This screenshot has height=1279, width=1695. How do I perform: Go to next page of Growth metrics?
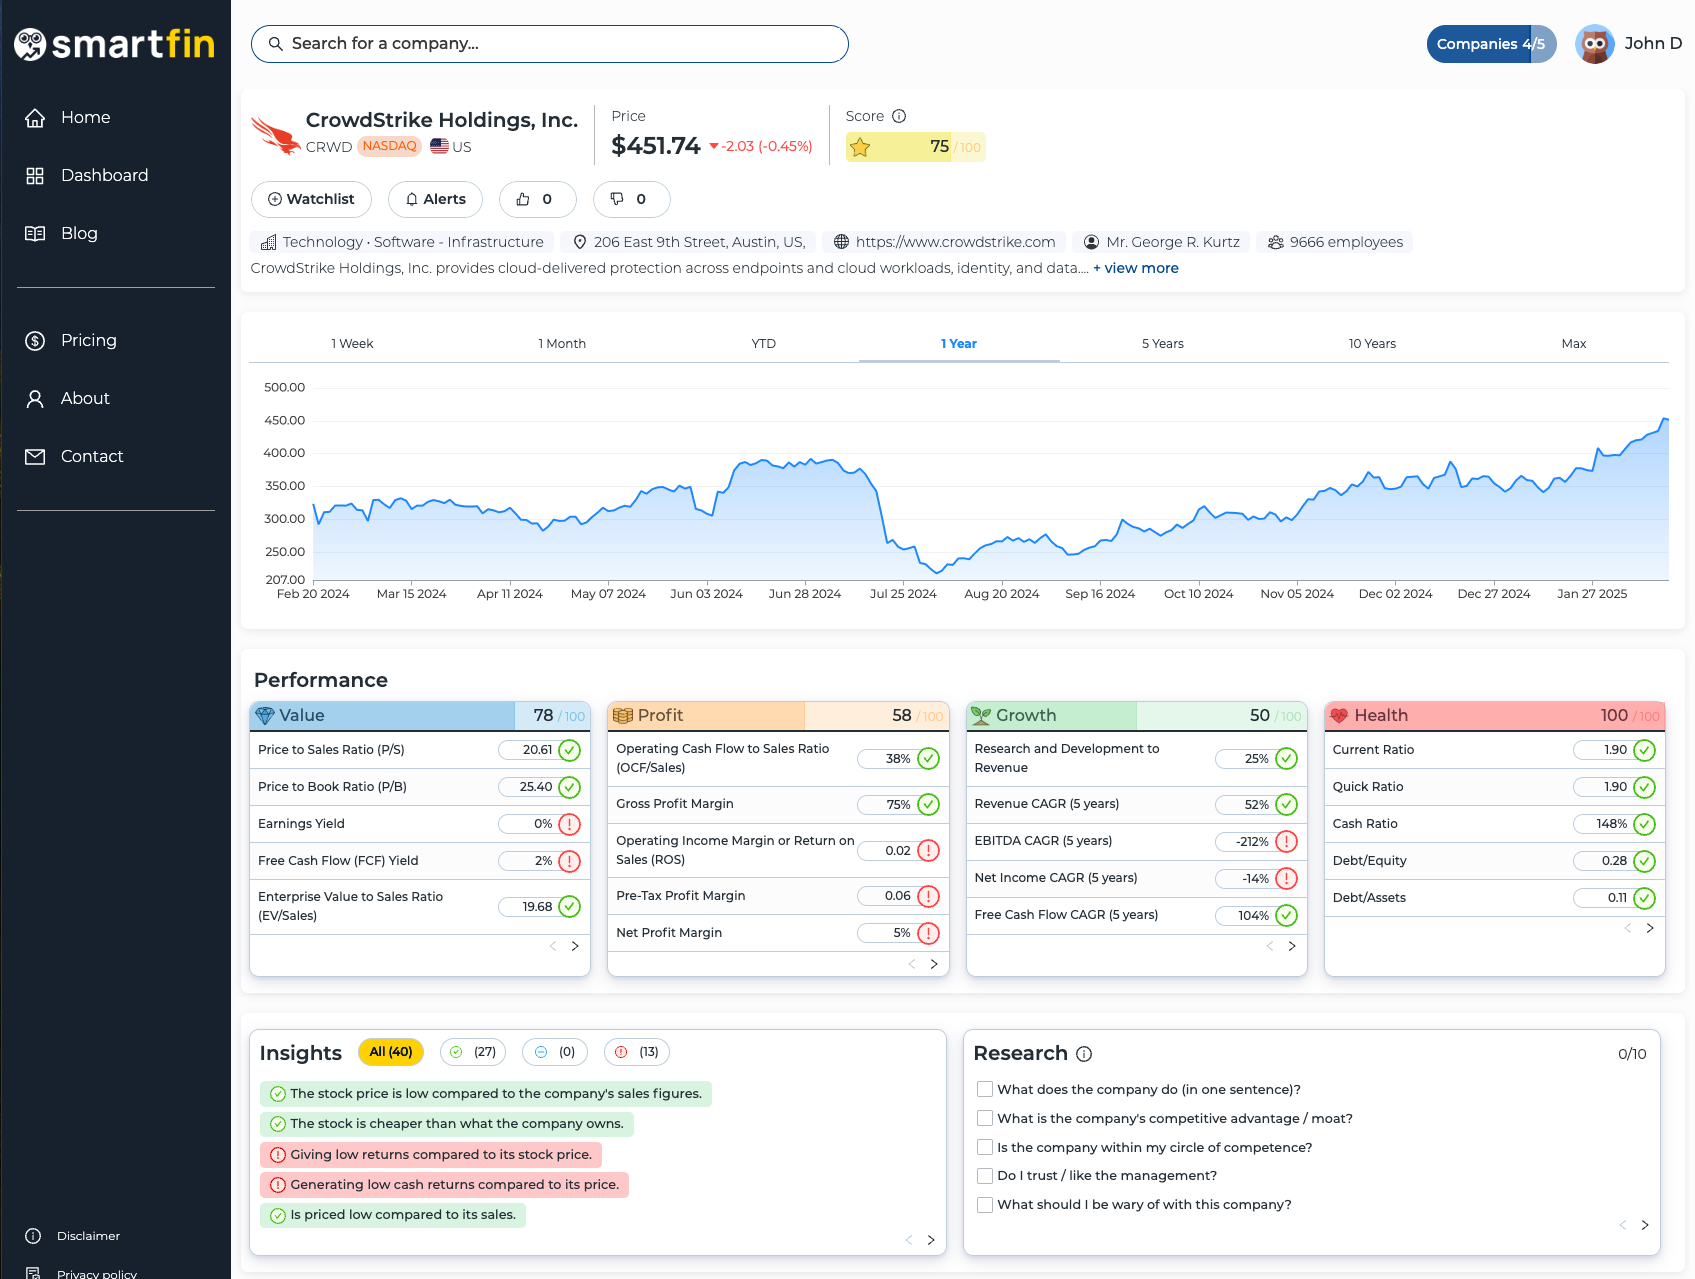click(1292, 946)
